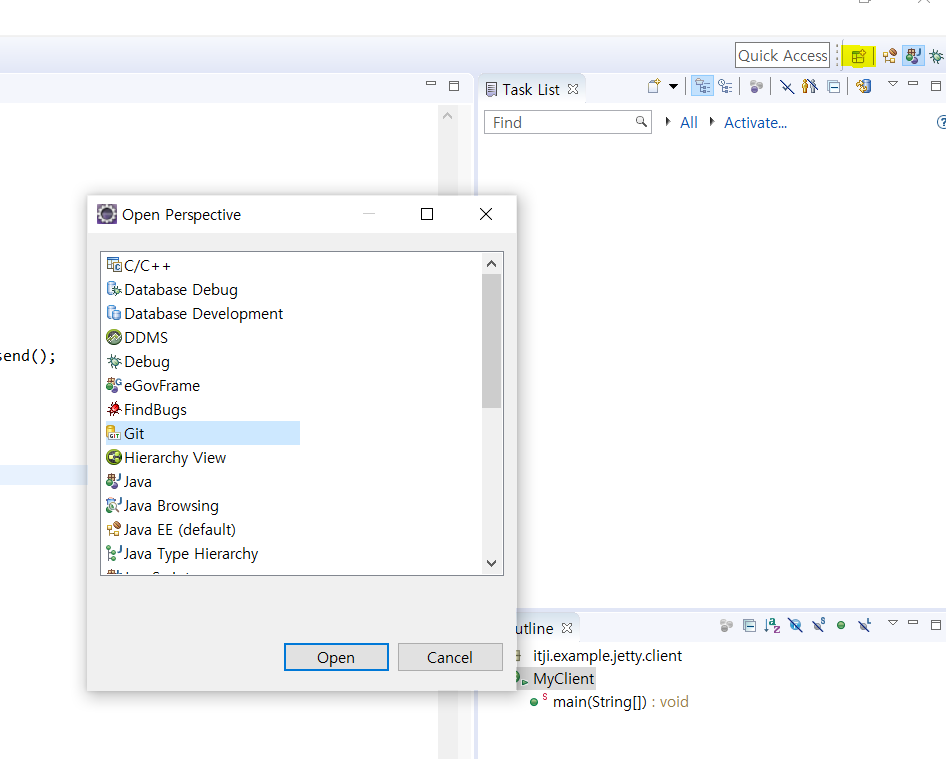Image resolution: width=946 pixels, height=759 pixels.
Task: Select Database Debug perspective
Action: (x=172, y=290)
